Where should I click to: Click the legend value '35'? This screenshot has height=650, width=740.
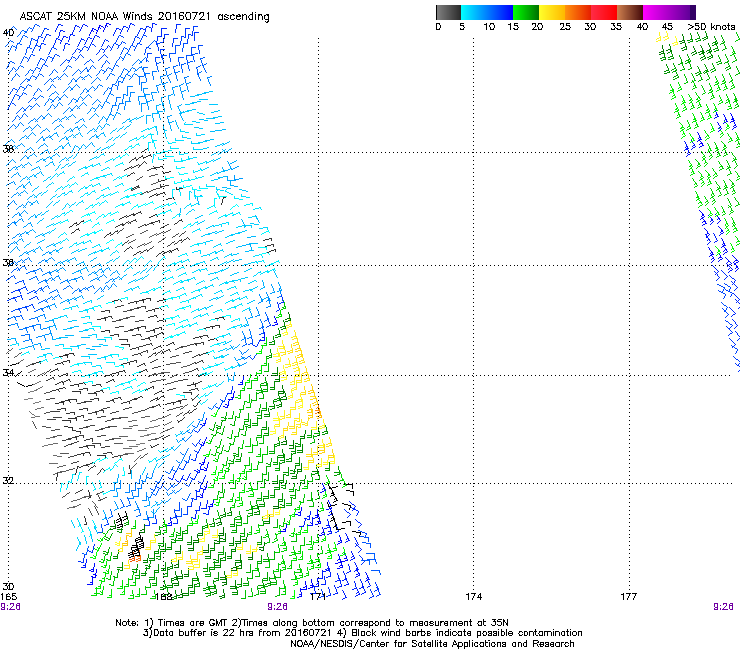[616, 27]
